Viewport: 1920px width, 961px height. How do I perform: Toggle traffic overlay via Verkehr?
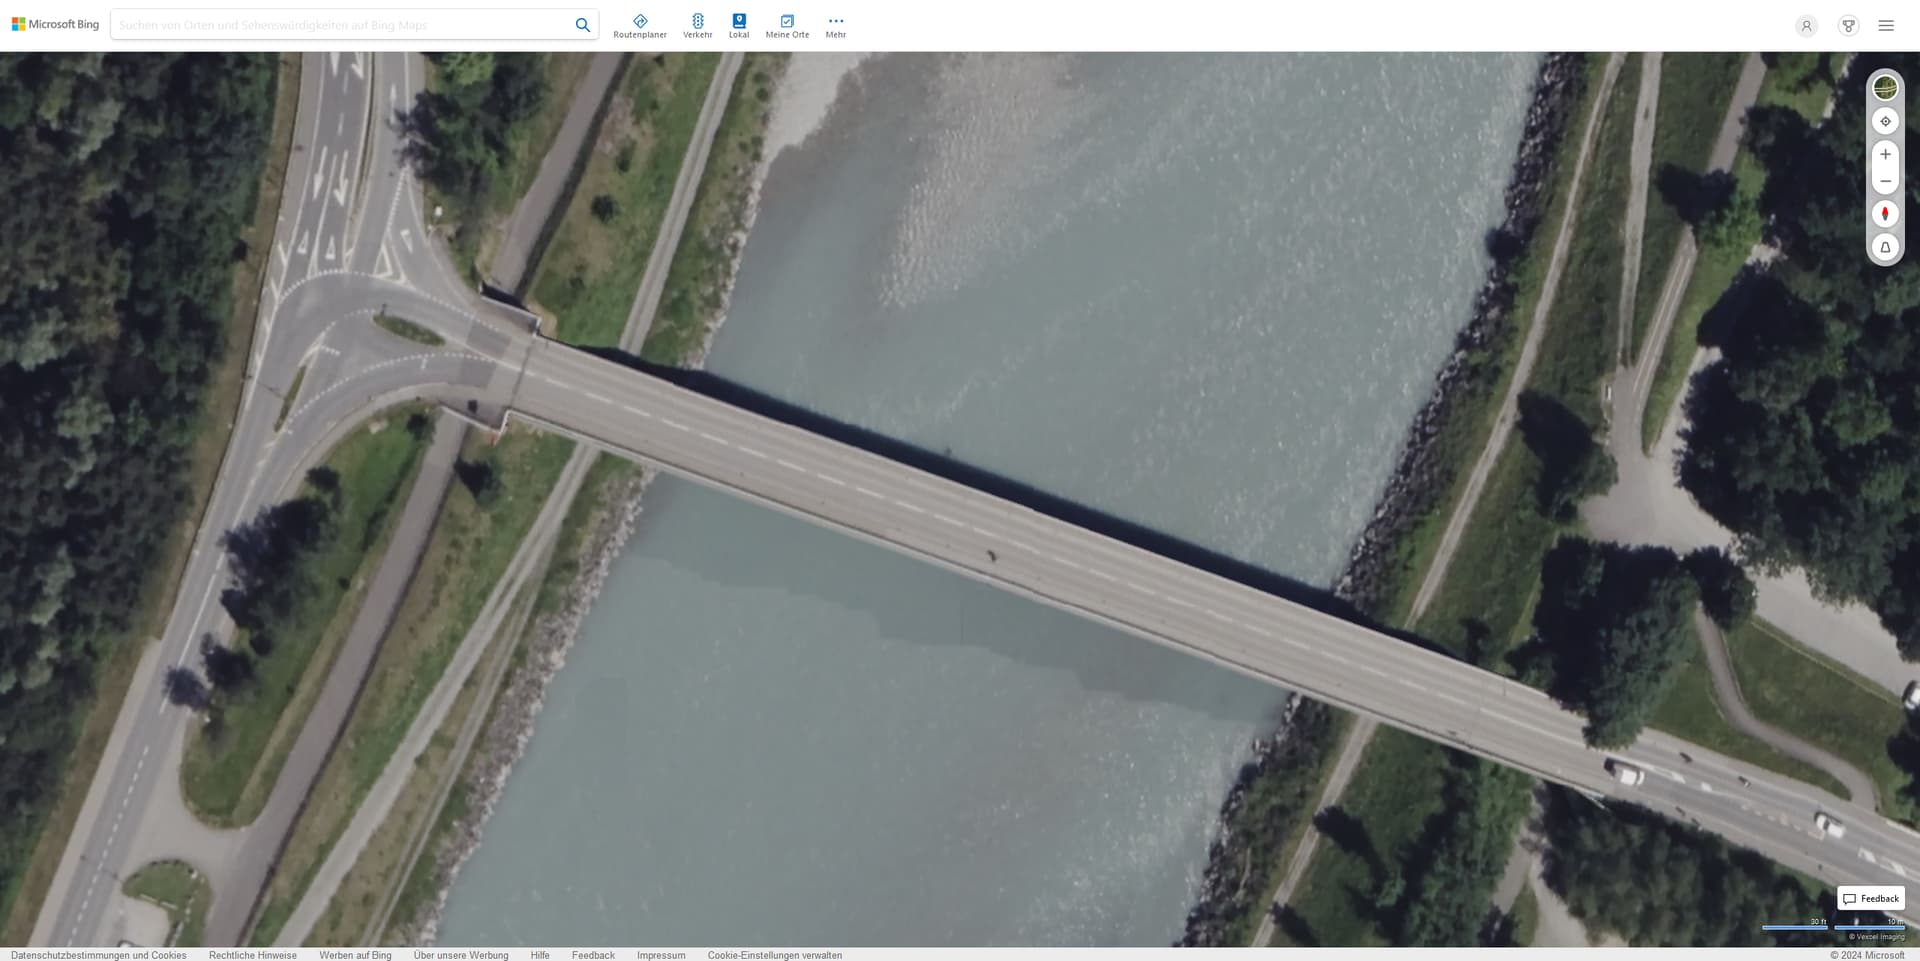(697, 25)
